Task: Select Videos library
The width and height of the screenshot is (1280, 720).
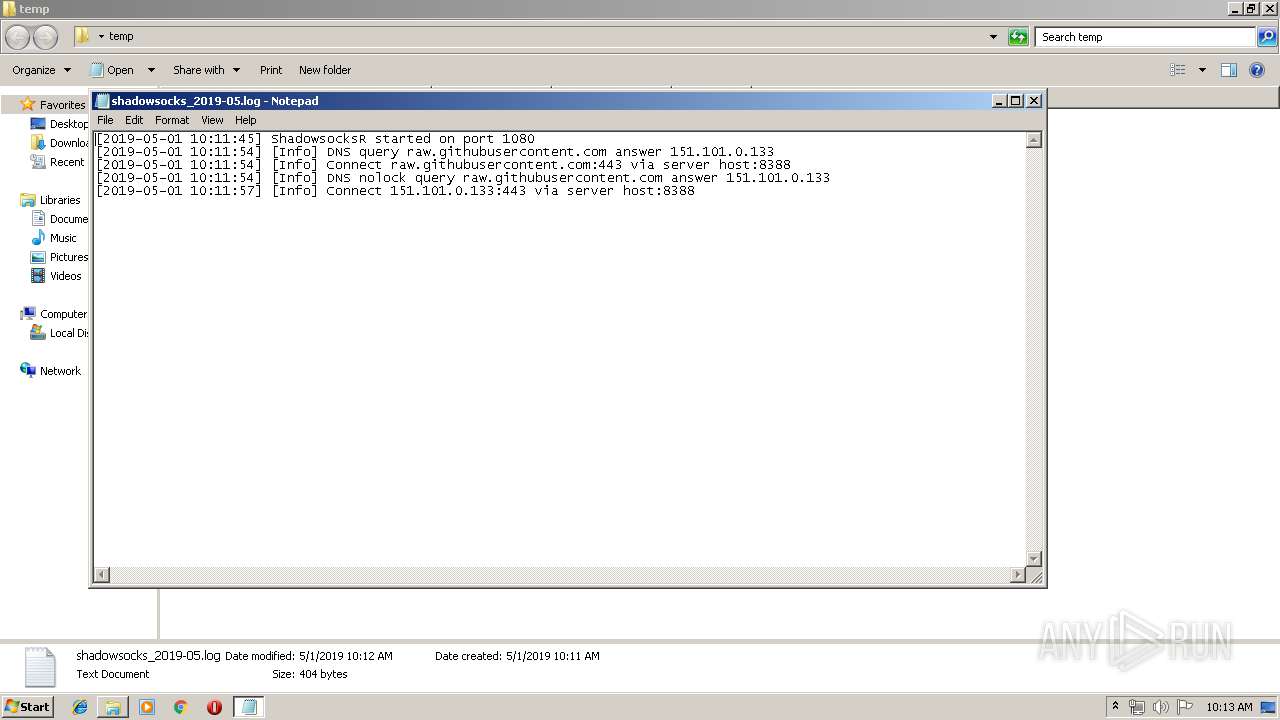Action: pyautogui.click(x=56, y=276)
